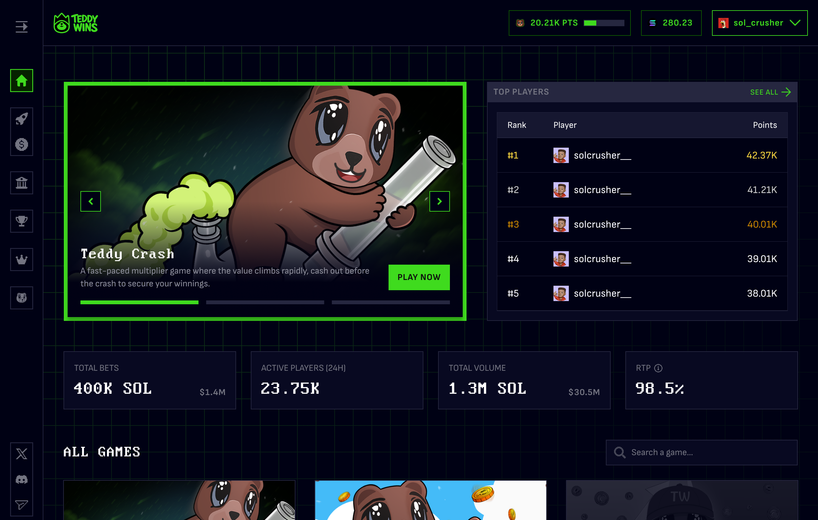The image size is (818, 520).
Task: Click the Total Volume 1.3M SOL card
Action: tap(524, 380)
